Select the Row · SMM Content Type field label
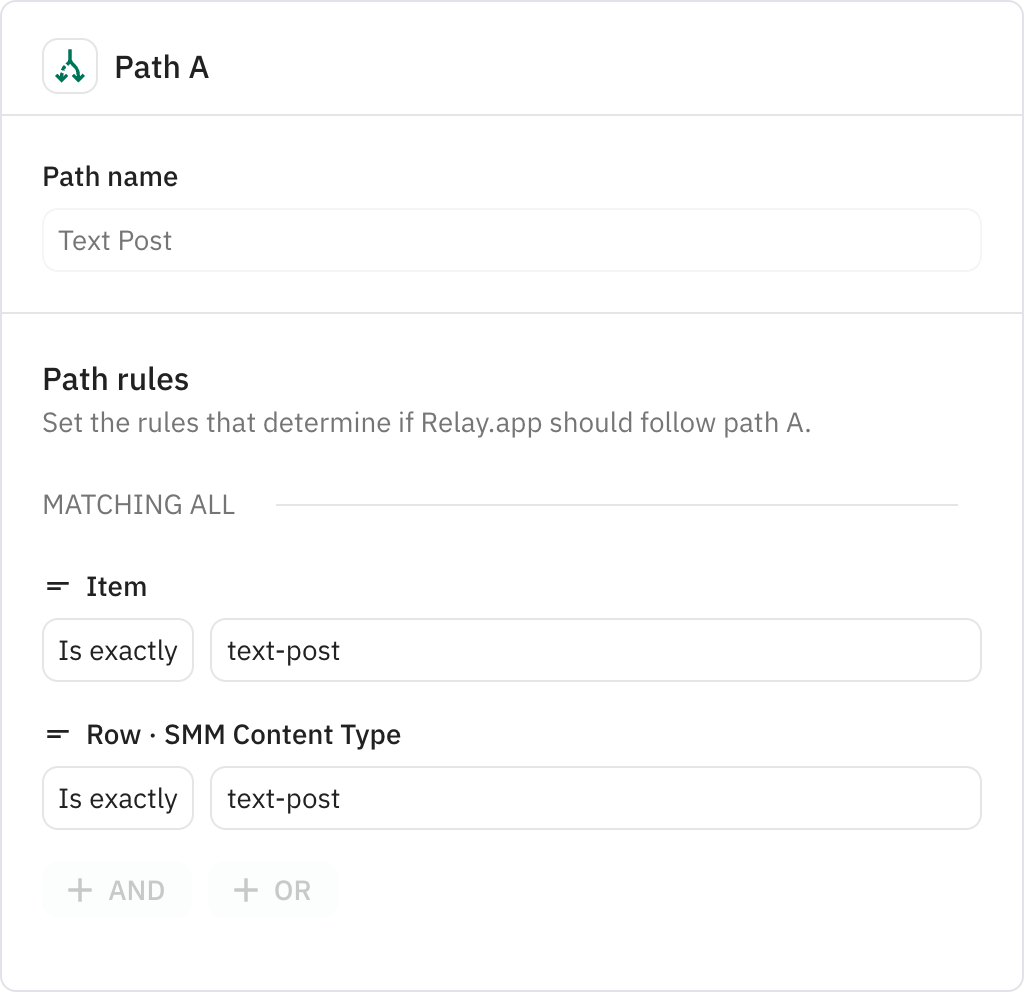The image size is (1024, 992). [244, 735]
